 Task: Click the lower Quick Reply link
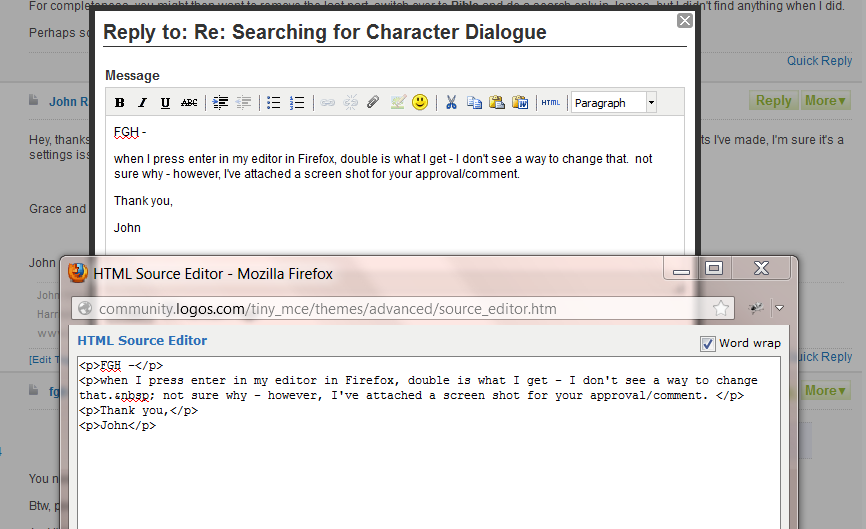(825, 357)
